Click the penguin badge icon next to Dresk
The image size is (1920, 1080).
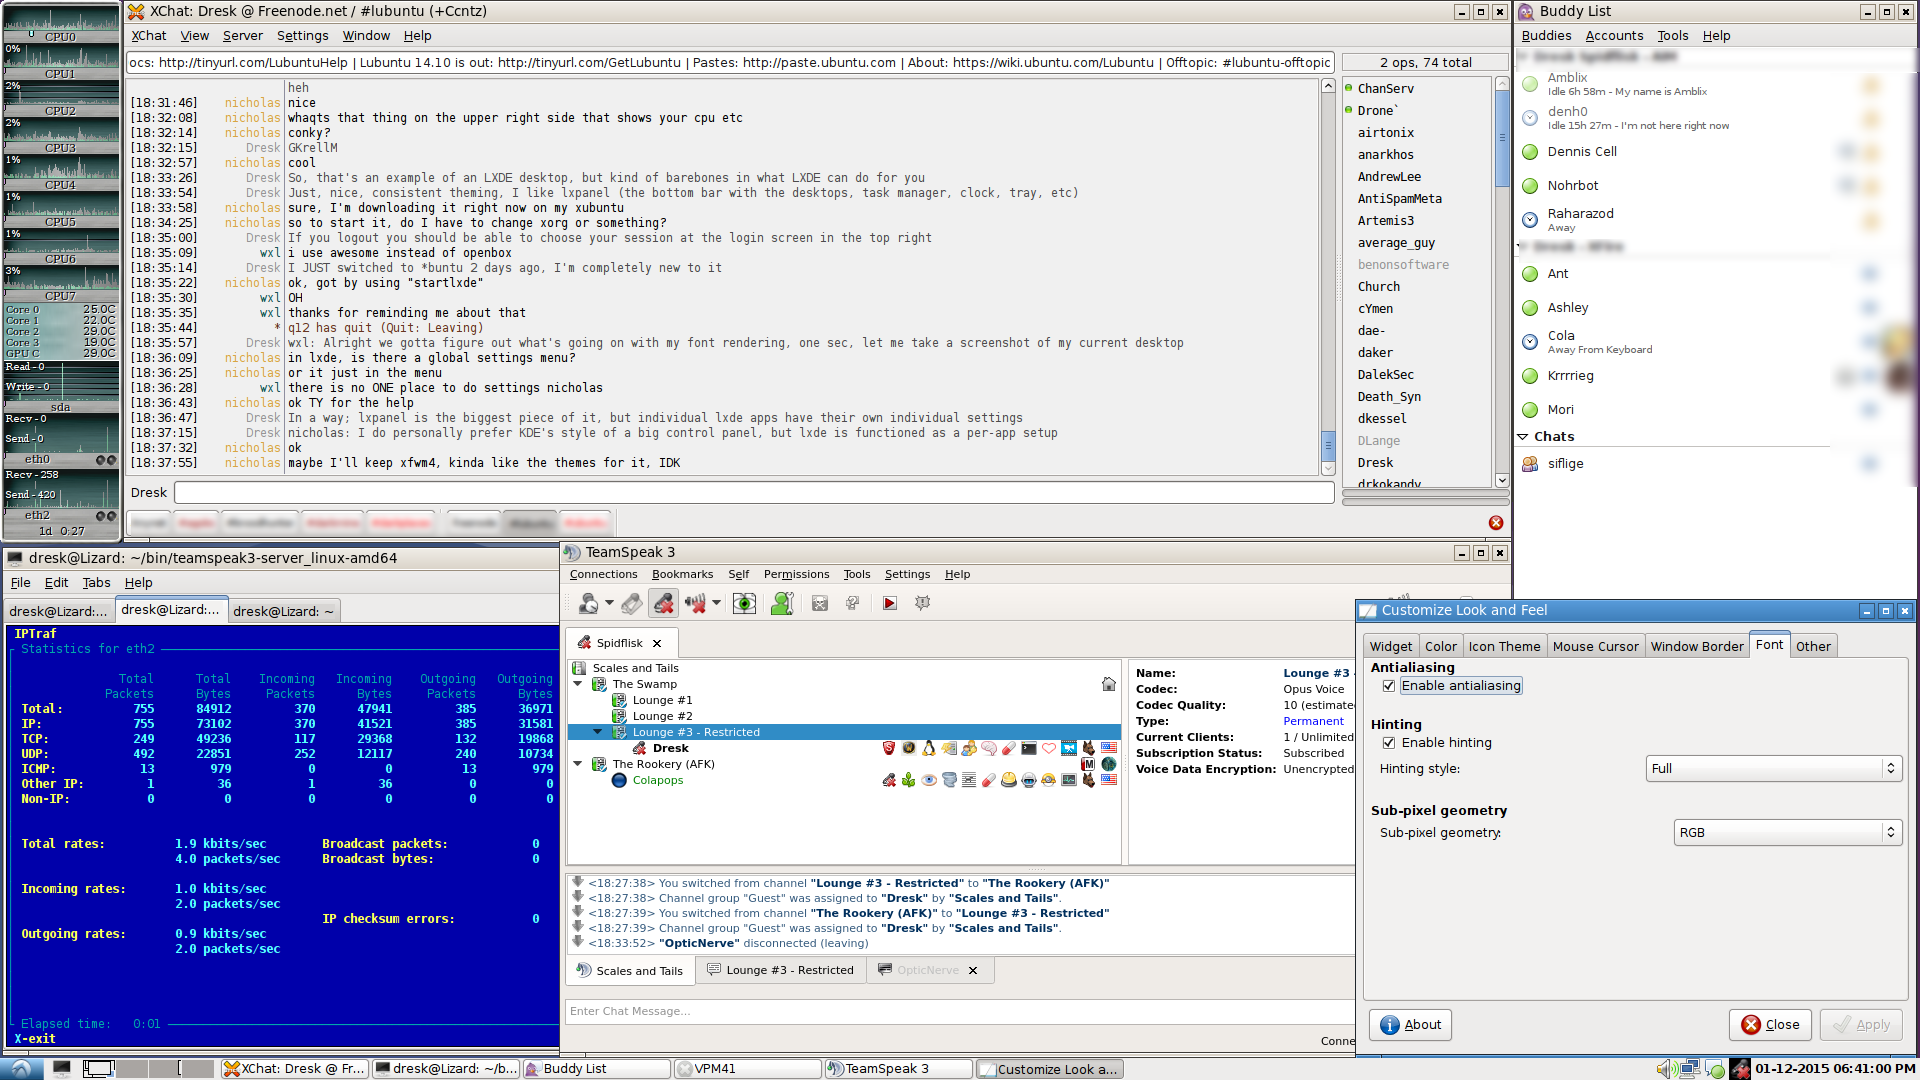(929, 748)
